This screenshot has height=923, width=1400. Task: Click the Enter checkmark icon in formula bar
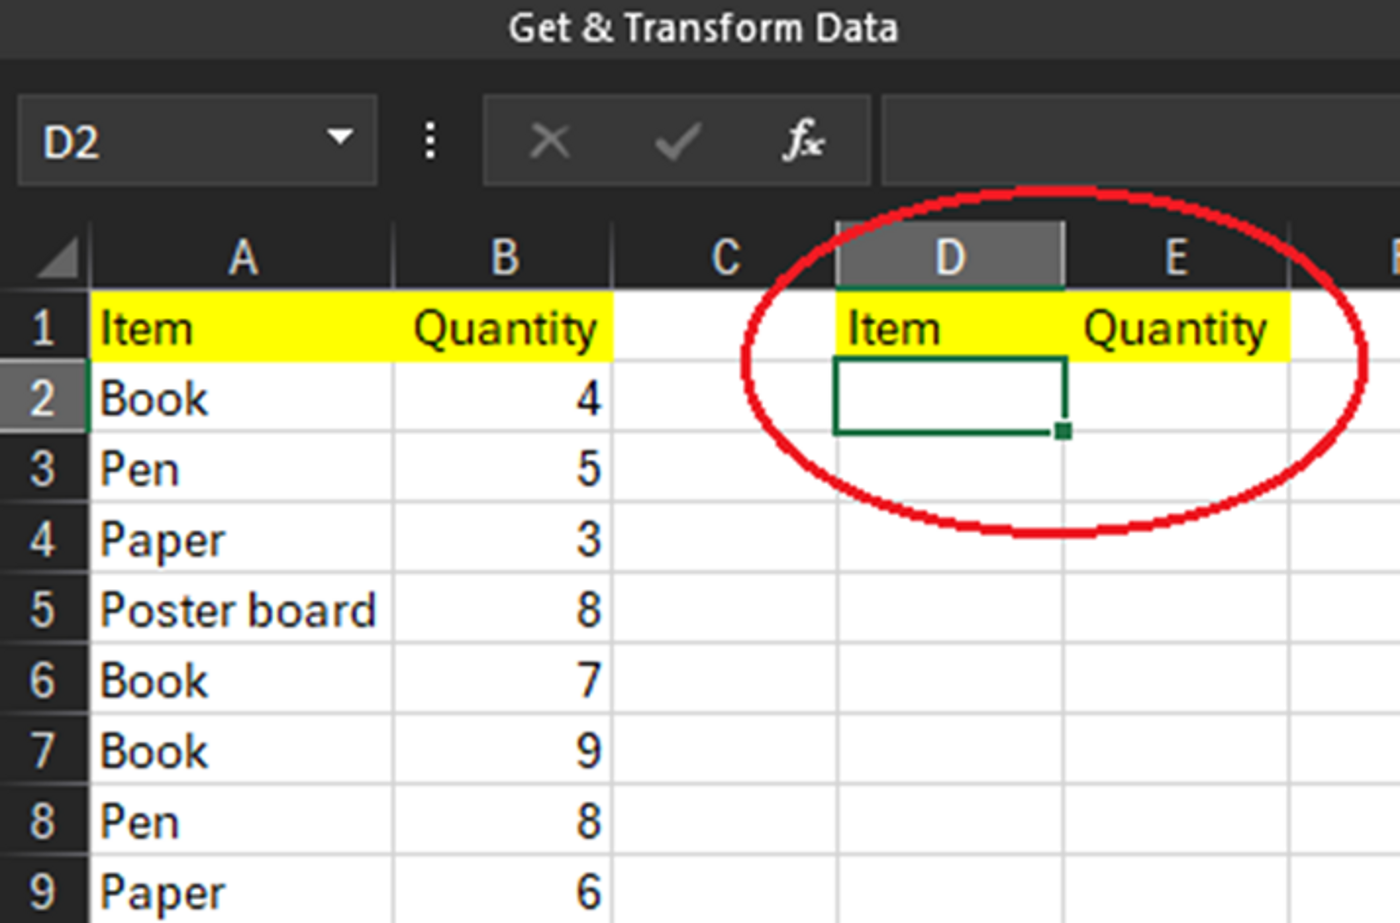677,141
